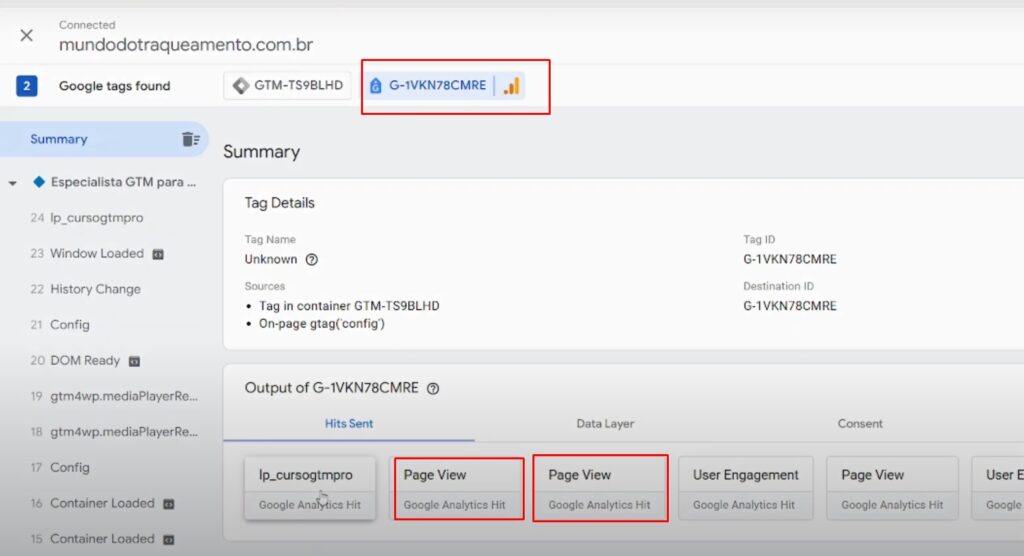Viewport: 1024px width, 556px height.
Task: Click the help icon next to Unknown
Action: pos(312,260)
